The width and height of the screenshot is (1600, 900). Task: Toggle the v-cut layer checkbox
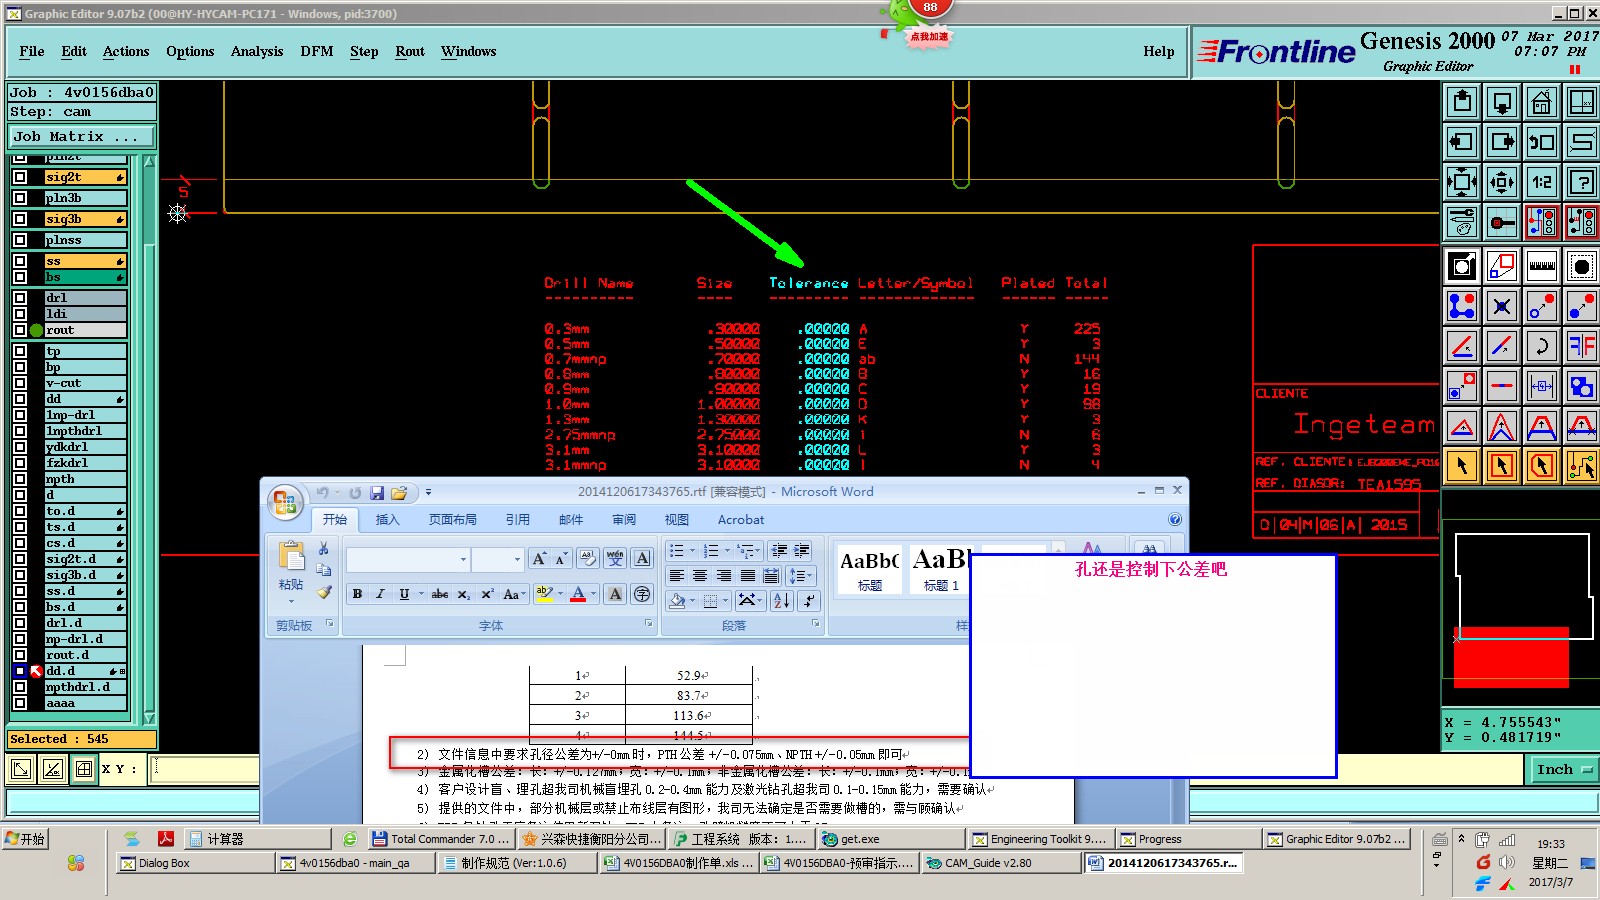click(x=20, y=383)
